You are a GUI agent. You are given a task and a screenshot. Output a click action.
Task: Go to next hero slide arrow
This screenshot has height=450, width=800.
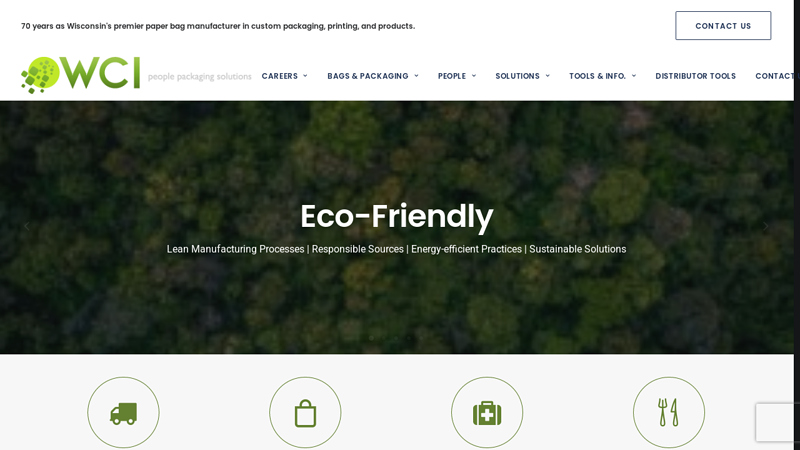(765, 227)
